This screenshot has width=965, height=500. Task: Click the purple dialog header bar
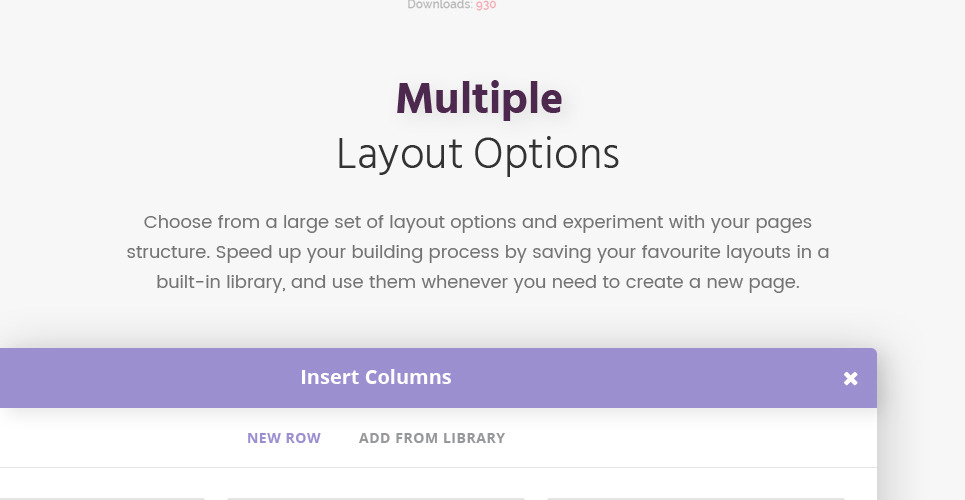point(438,378)
